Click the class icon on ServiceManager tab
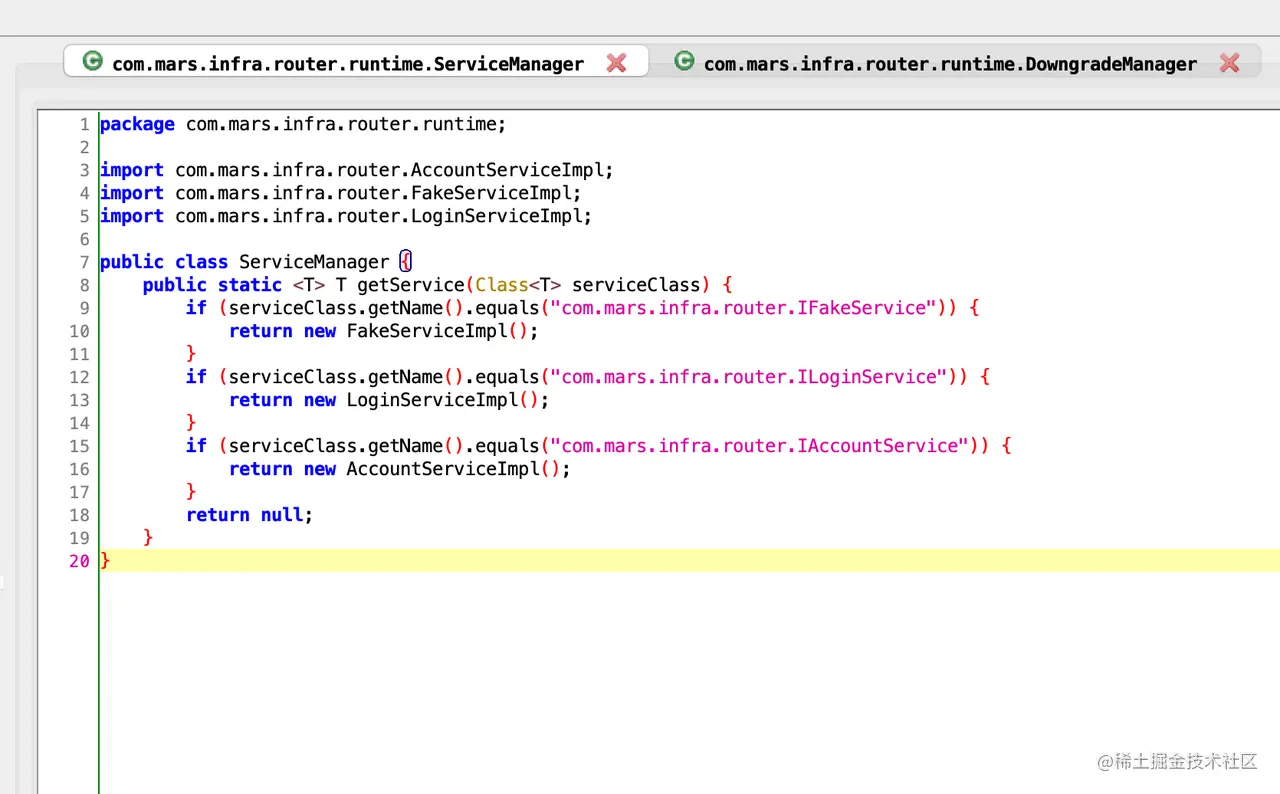Image resolution: width=1280 pixels, height=794 pixels. 92,61
